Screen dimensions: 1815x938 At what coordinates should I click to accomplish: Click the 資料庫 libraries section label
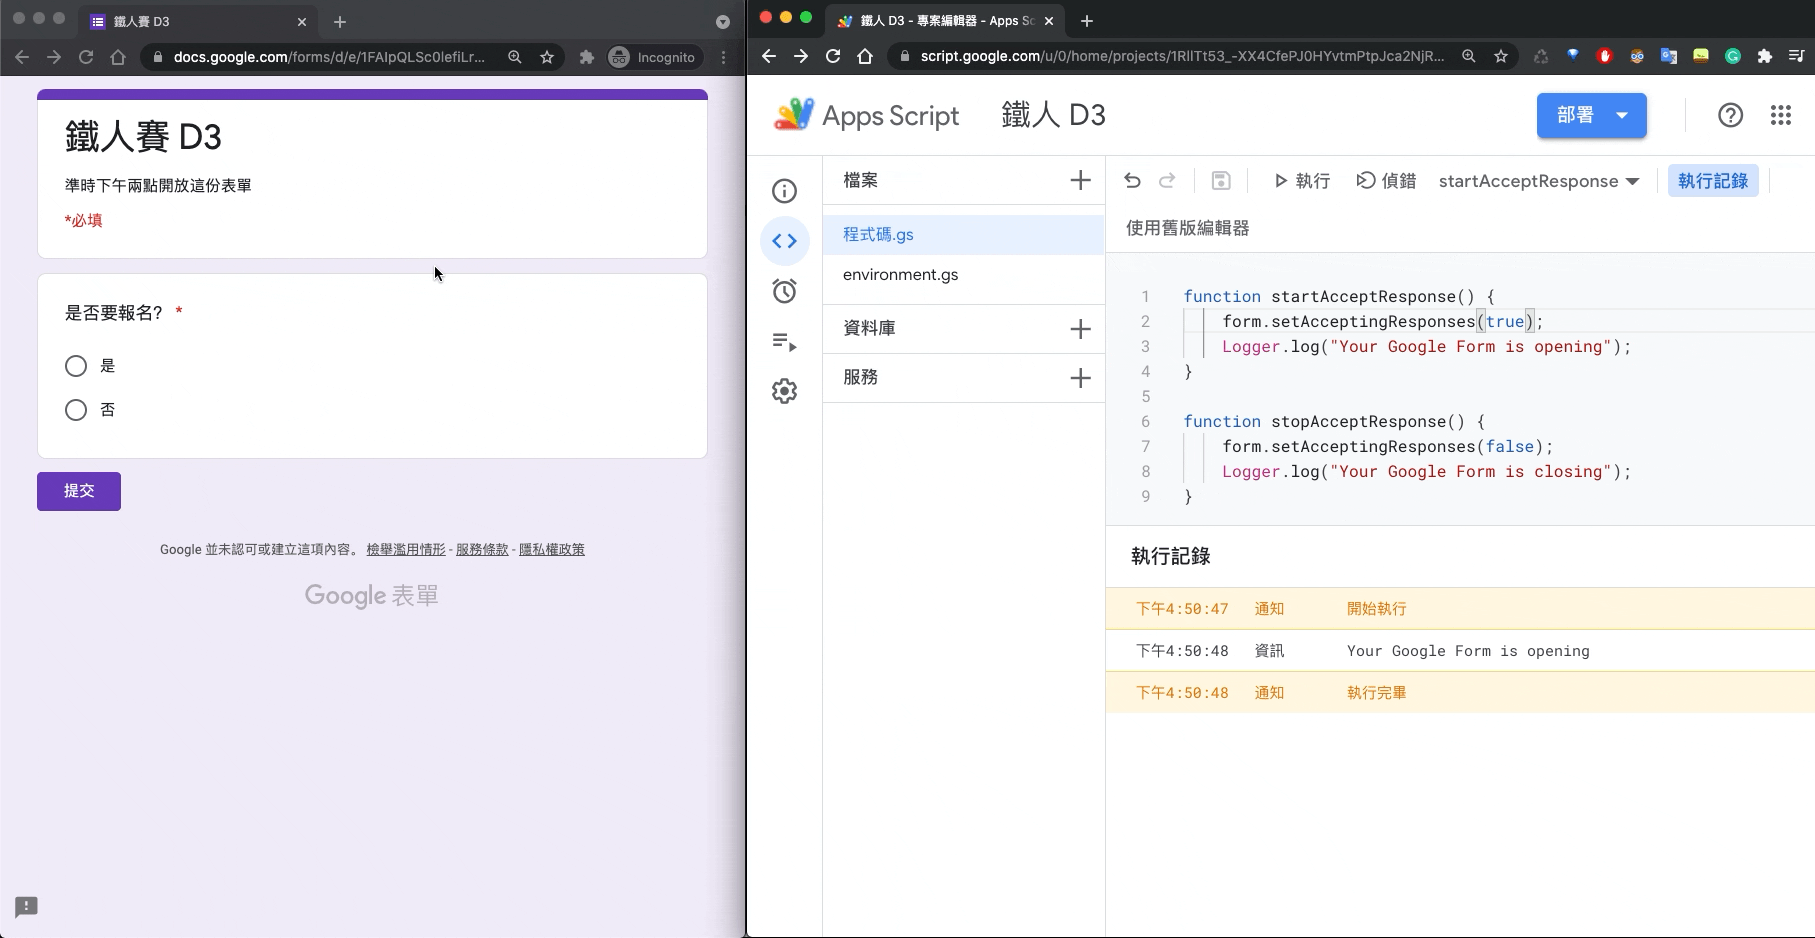[869, 328]
